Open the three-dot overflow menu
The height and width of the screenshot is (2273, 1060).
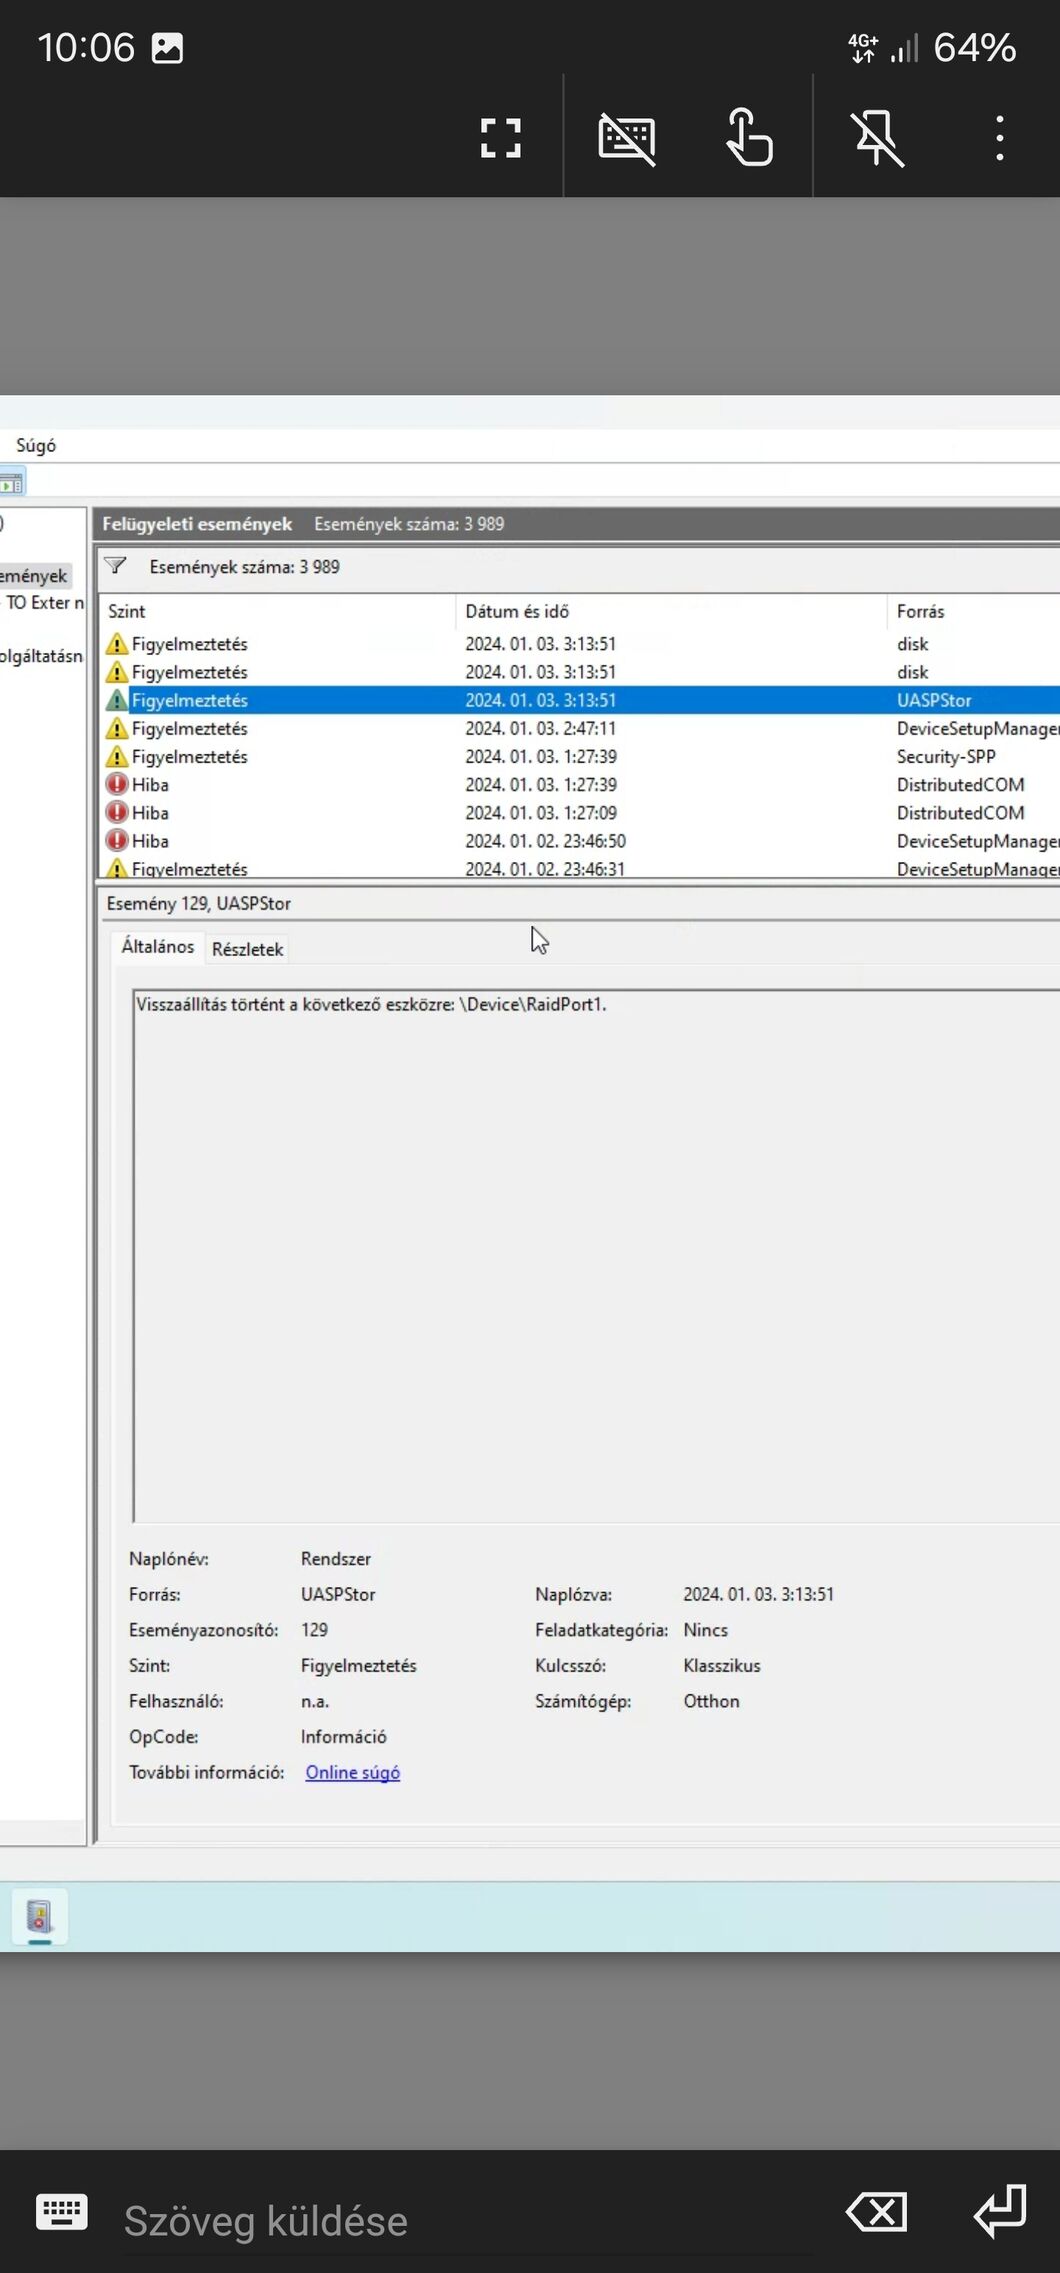point(999,138)
